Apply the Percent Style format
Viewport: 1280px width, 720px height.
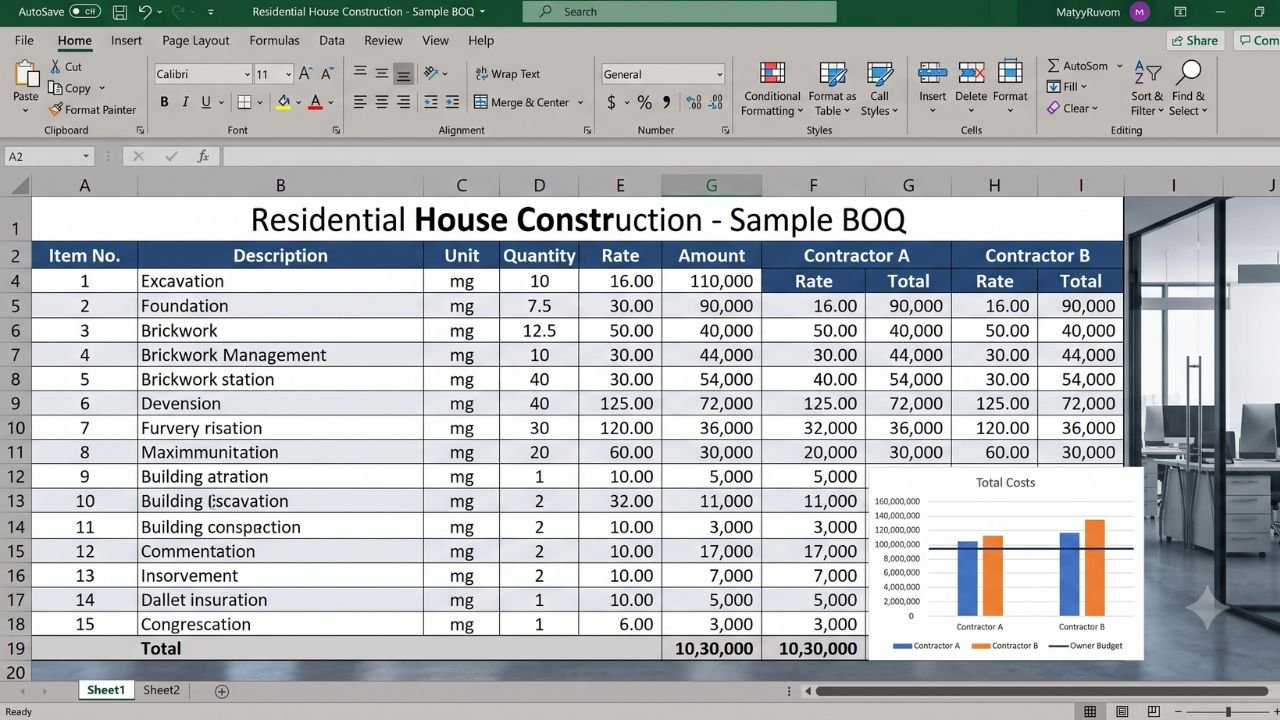(644, 103)
